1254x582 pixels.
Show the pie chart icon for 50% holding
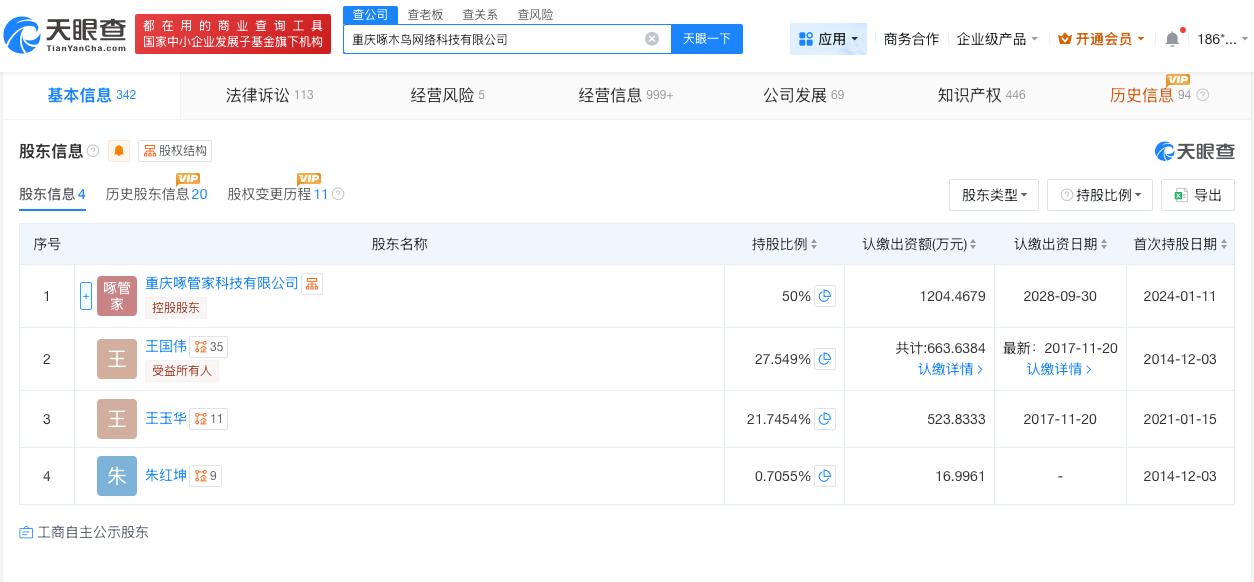tap(825, 296)
